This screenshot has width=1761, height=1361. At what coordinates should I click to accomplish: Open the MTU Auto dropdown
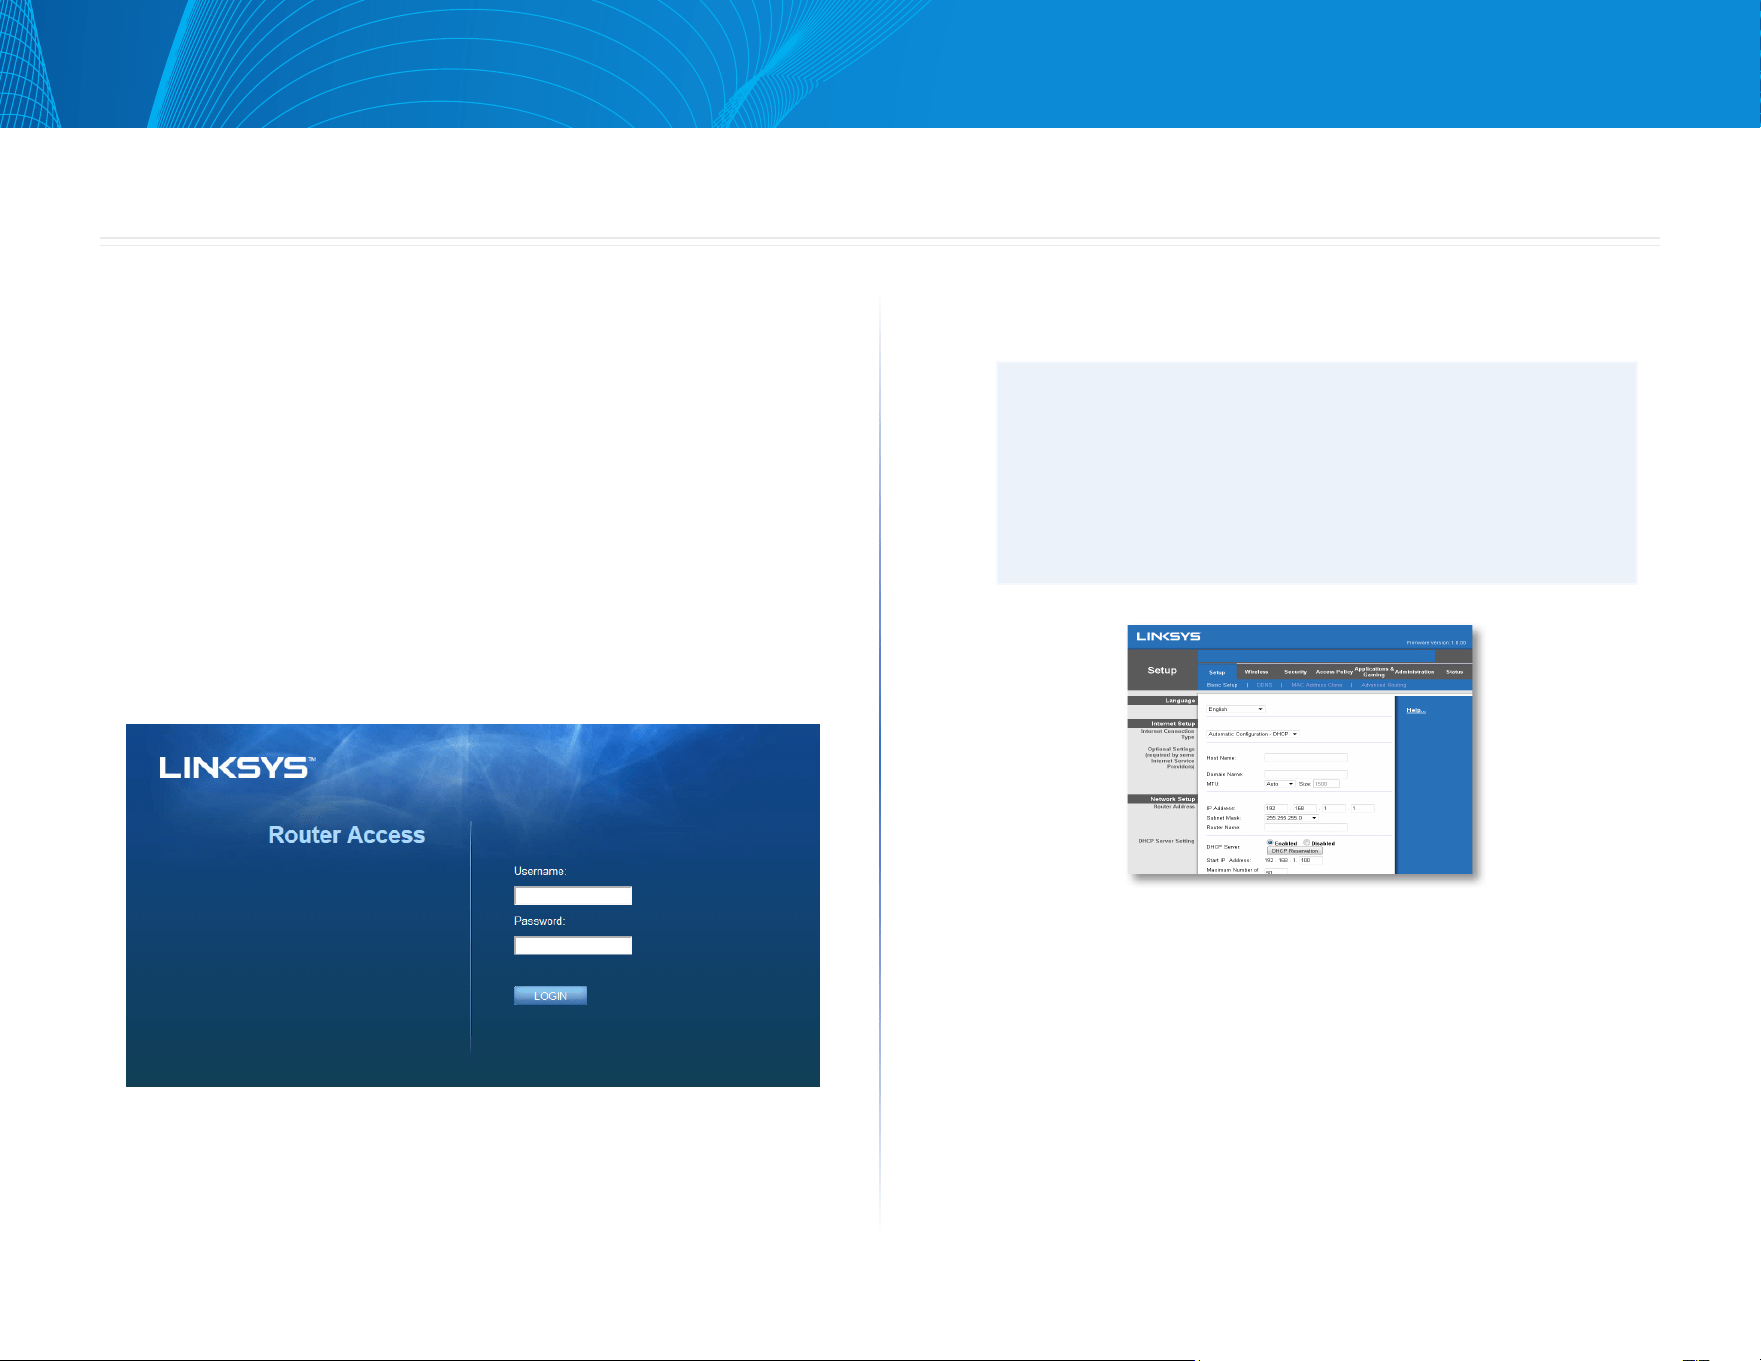pyautogui.click(x=1280, y=784)
